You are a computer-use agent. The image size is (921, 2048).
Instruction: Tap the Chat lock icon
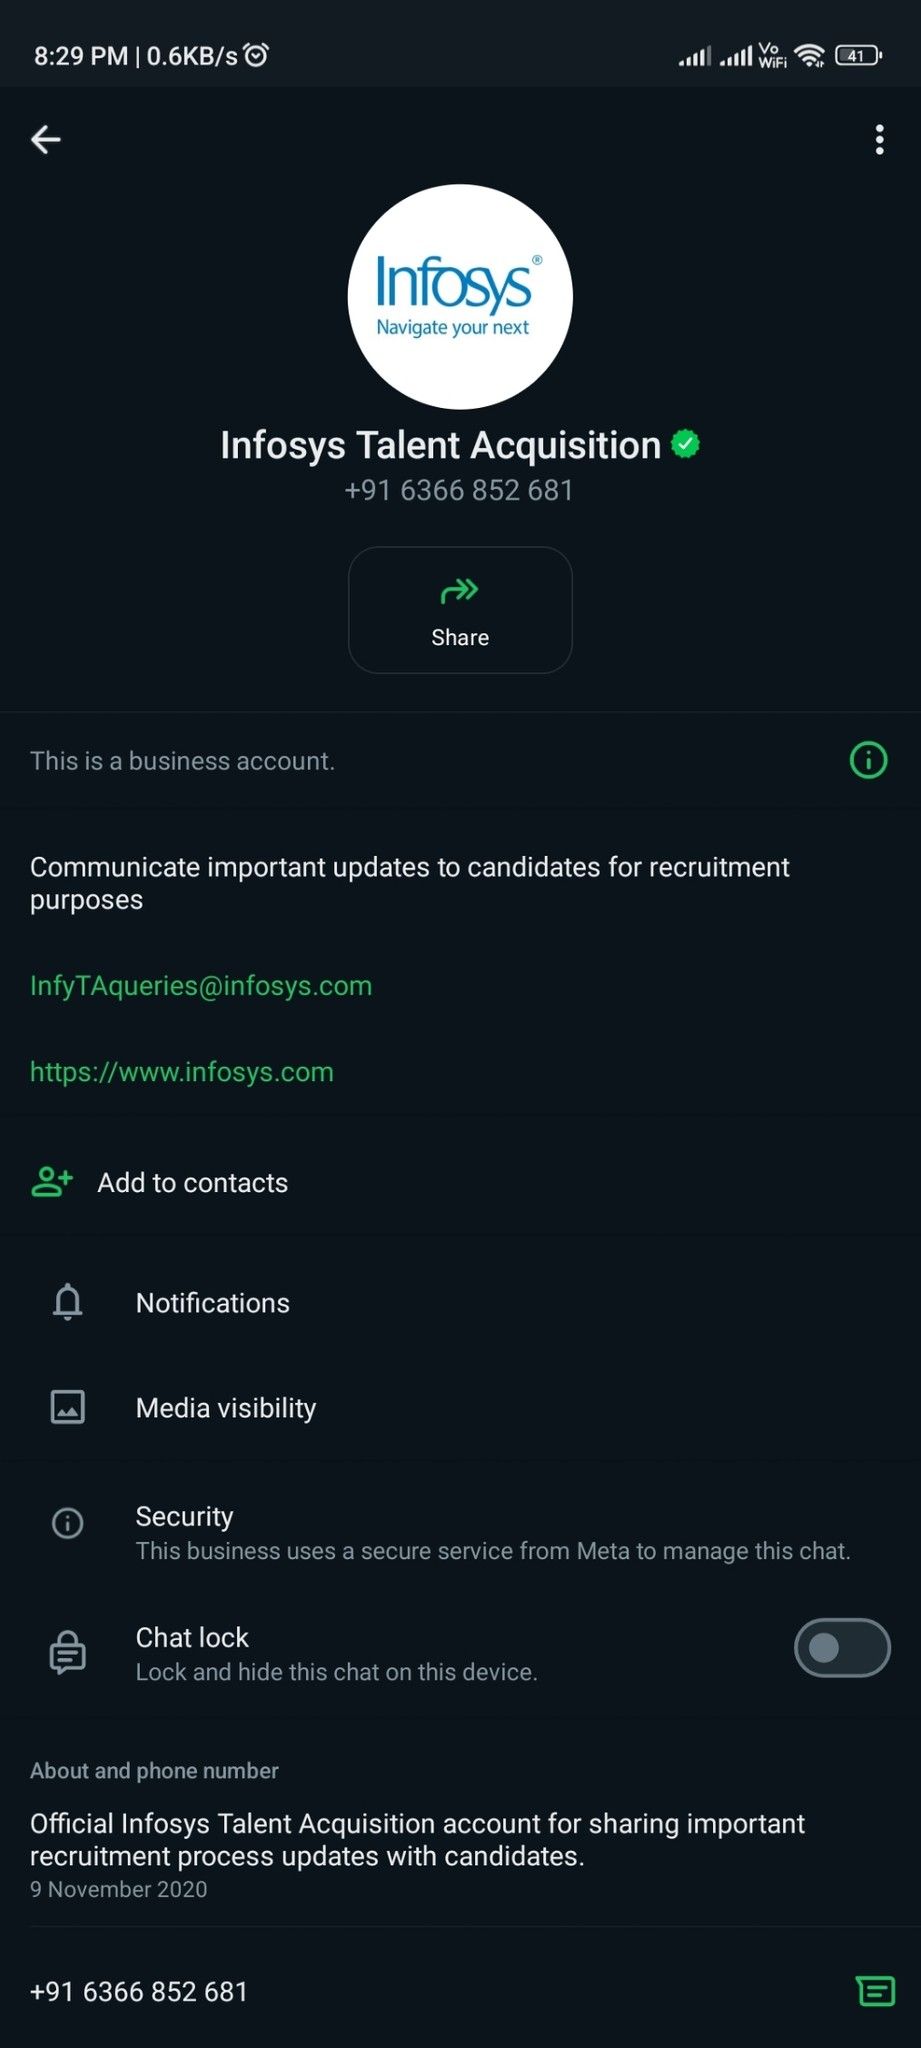[x=68, y=1652]
